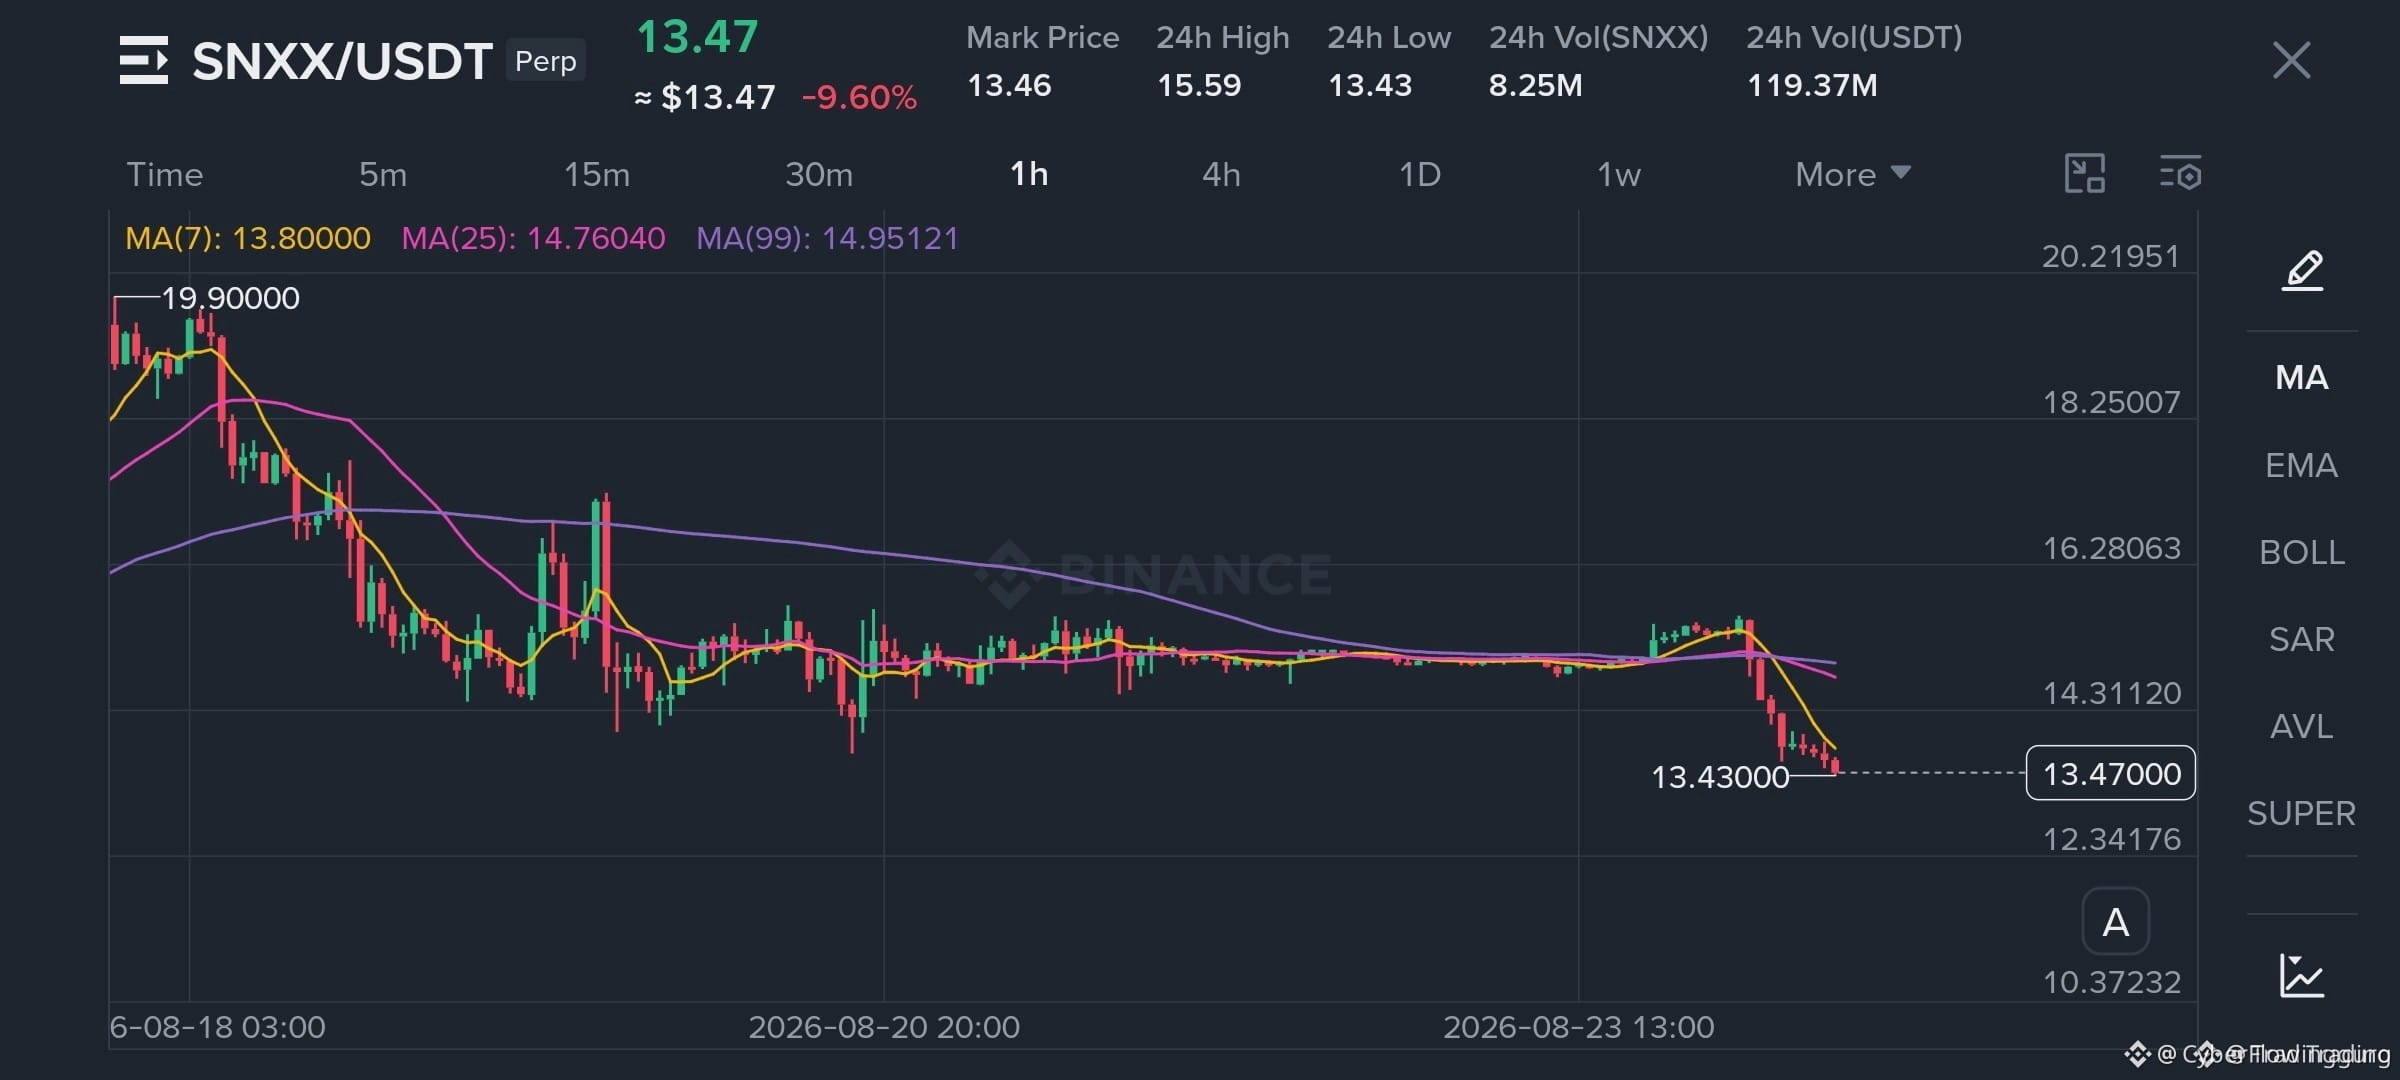Tap the Perp contract badge
Image resolution: width=2400 pixels, height=1080 pixels.
coord(545,61)
